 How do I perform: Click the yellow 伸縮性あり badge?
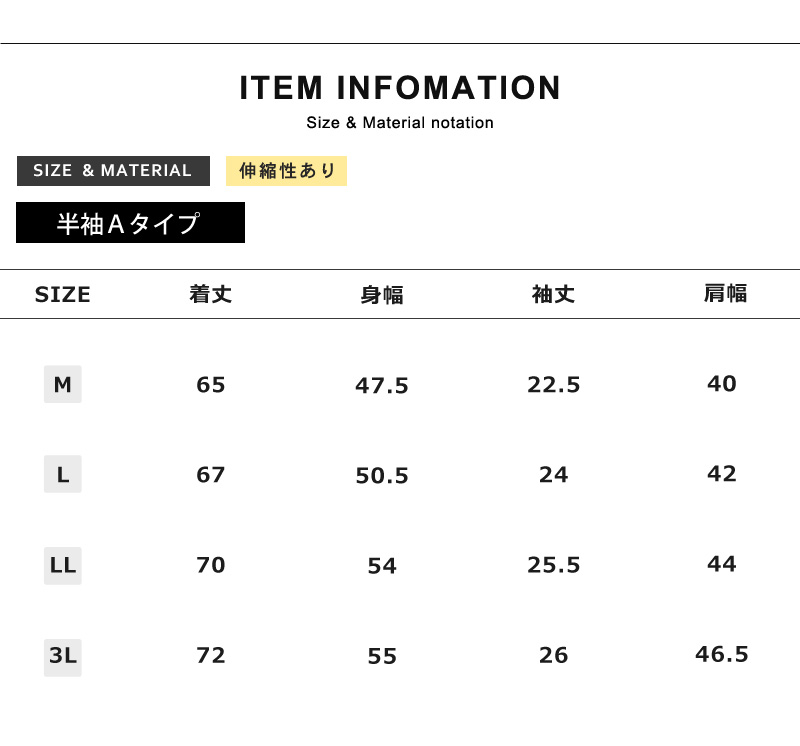point(287,171)
